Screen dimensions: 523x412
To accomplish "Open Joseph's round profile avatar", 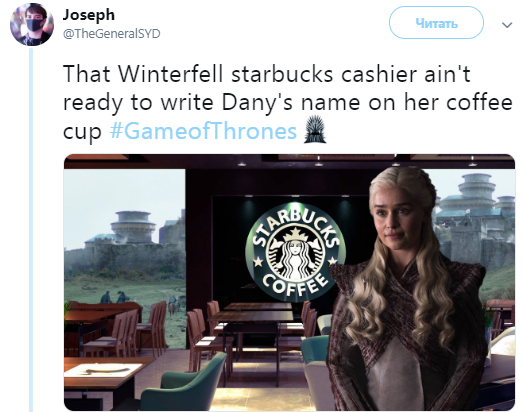I will [32, 23].
